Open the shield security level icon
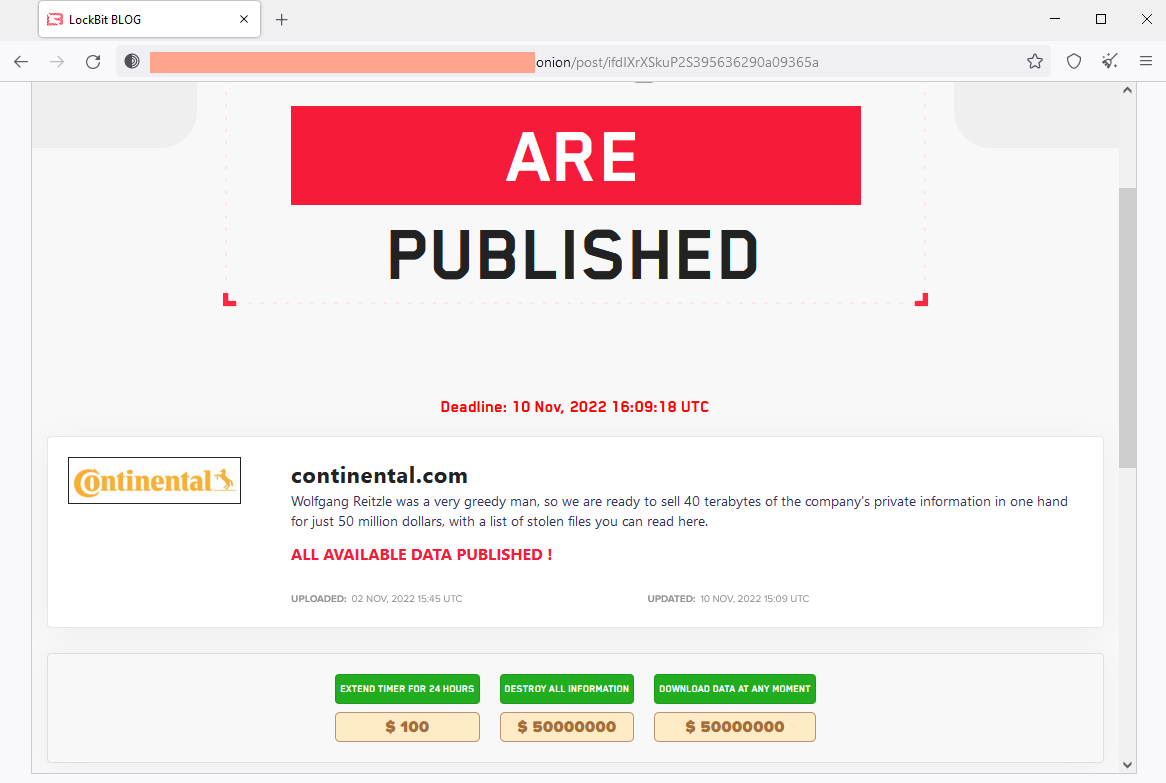 (1074, 62)
